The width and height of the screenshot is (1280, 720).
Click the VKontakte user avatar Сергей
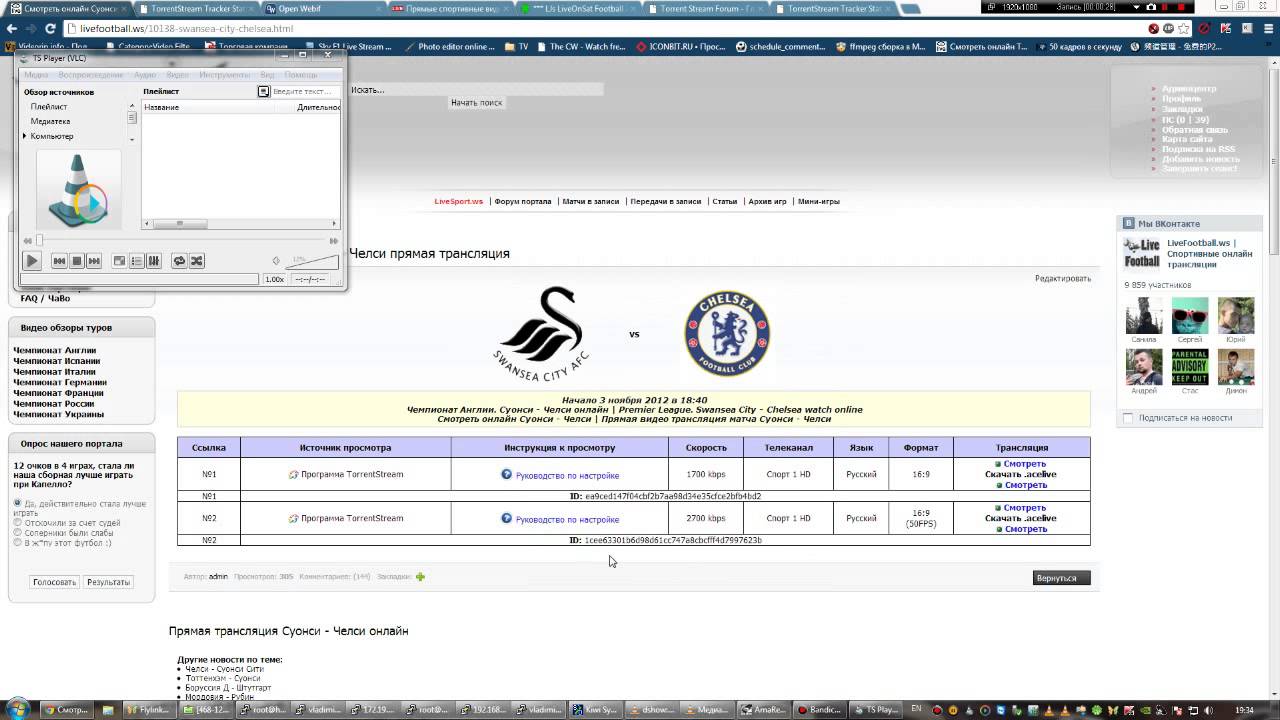1190,316
